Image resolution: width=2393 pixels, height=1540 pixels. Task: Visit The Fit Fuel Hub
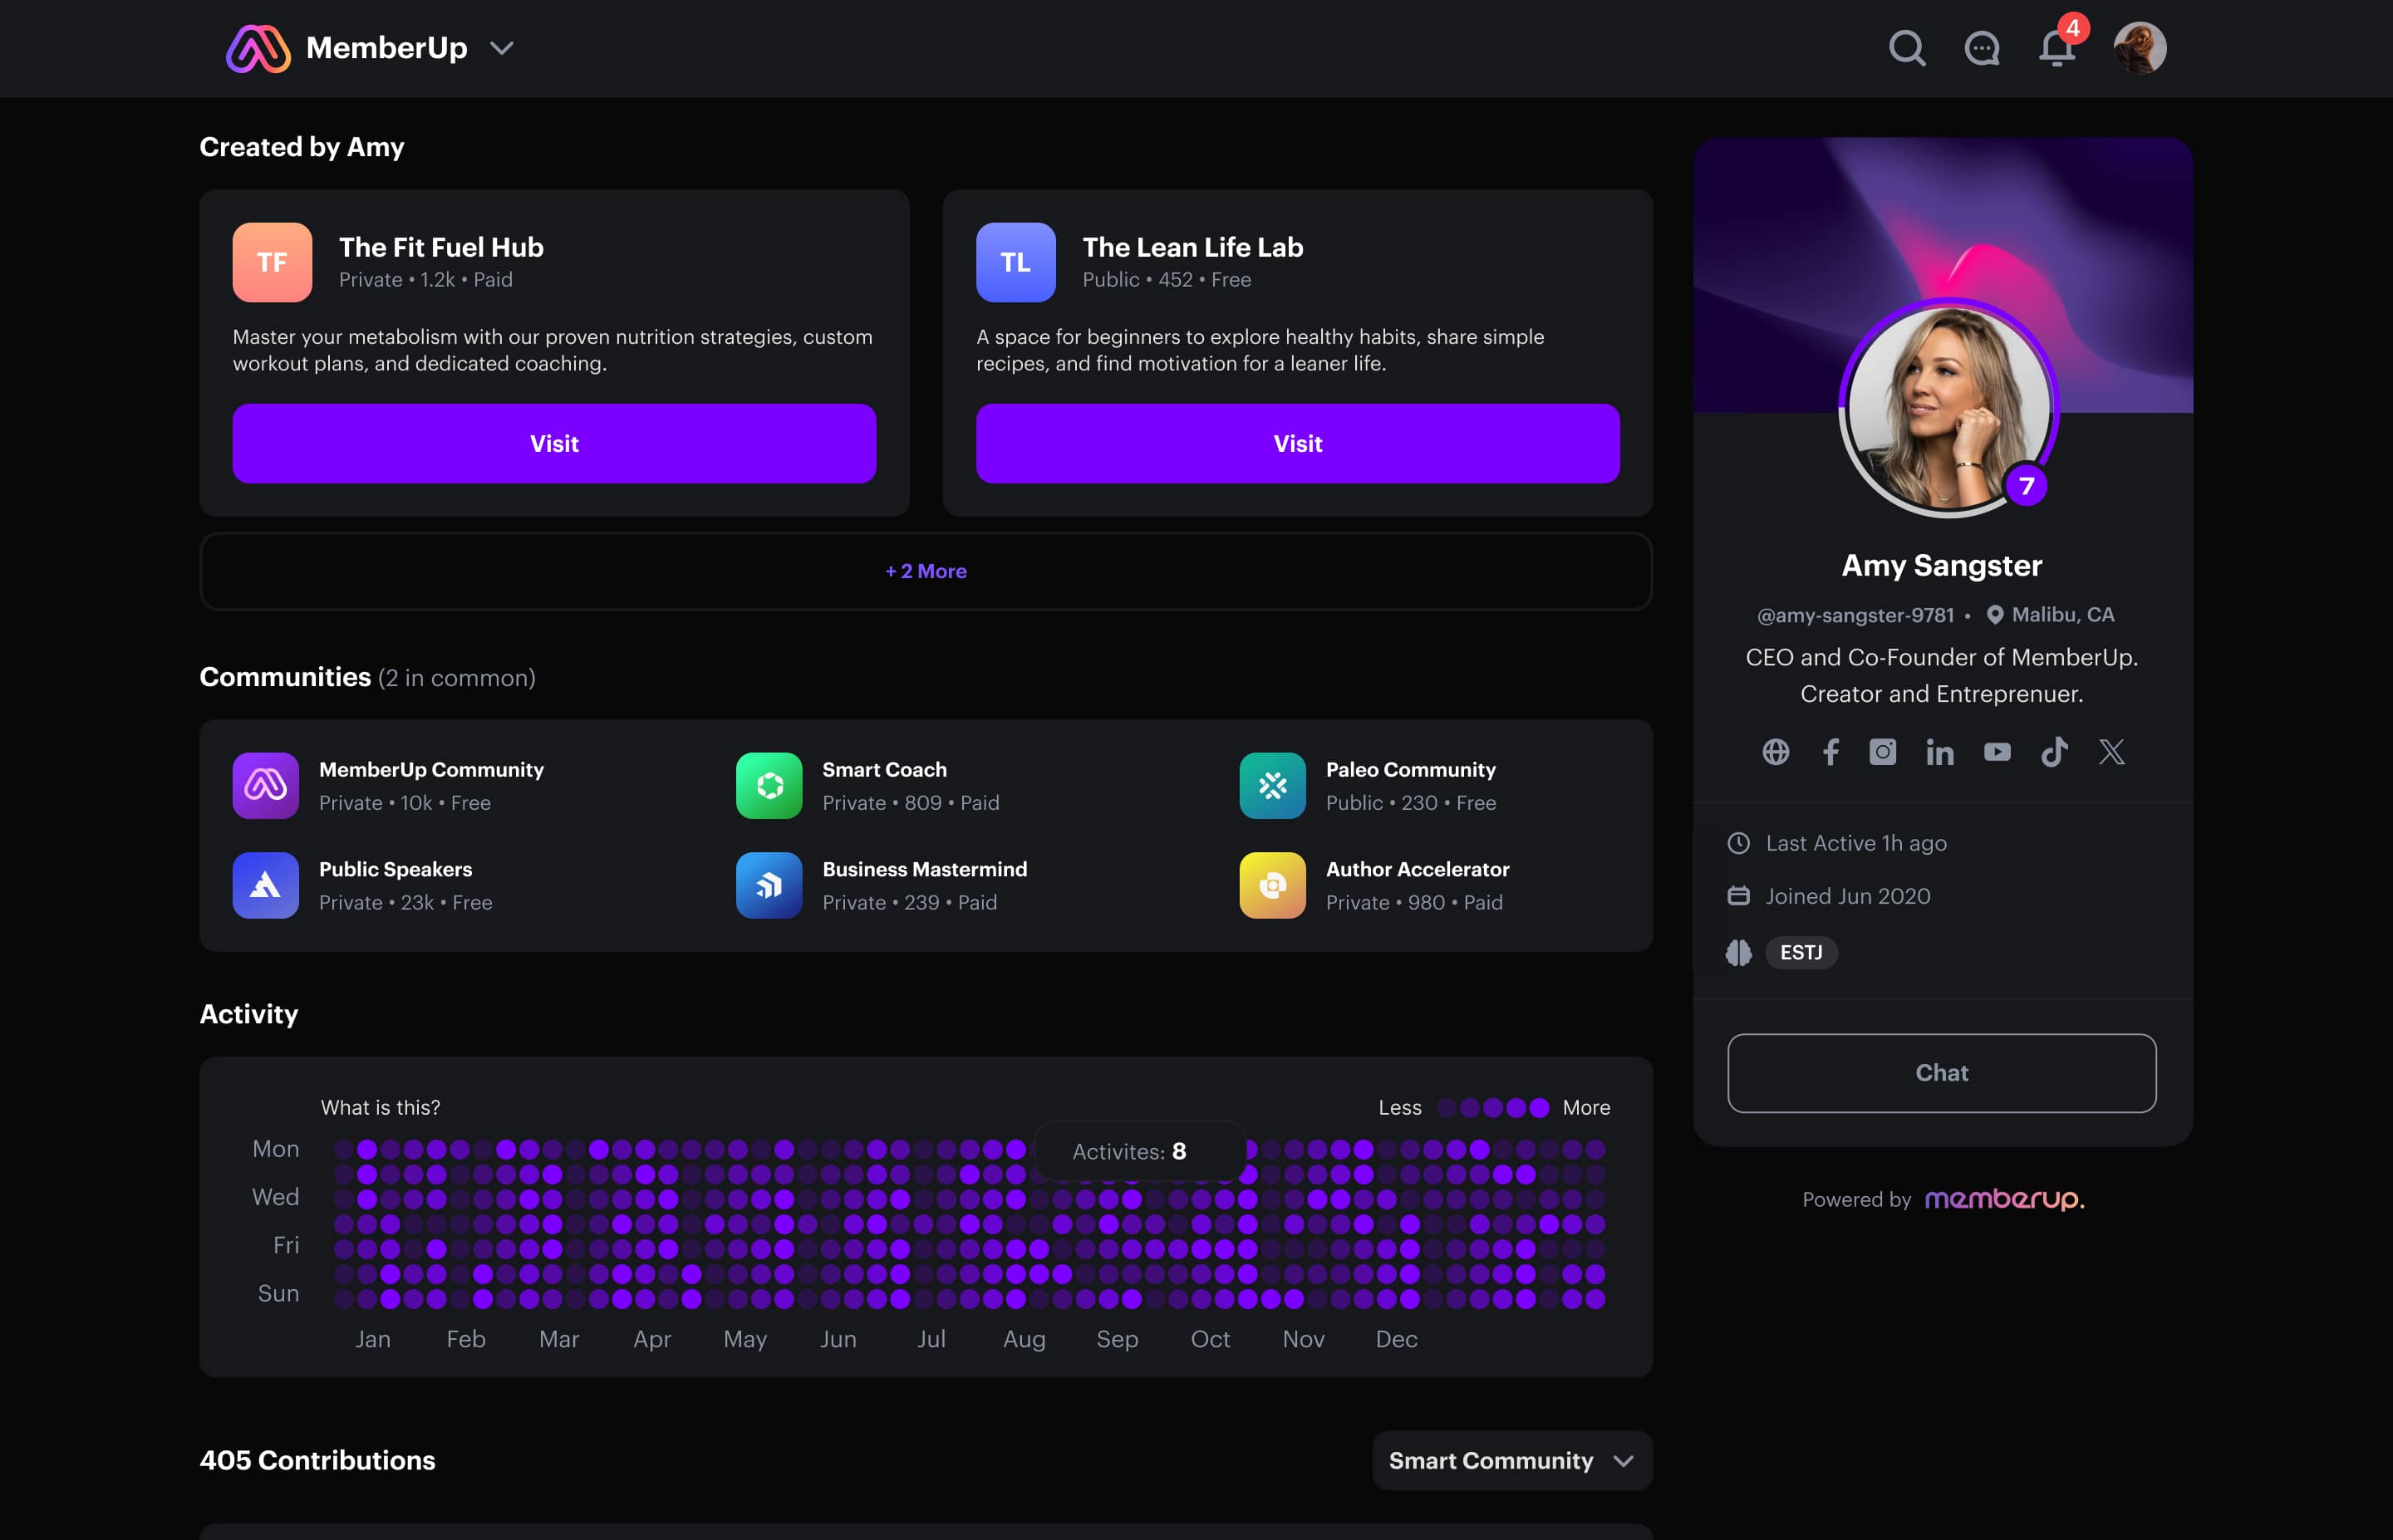coord(554,444)
